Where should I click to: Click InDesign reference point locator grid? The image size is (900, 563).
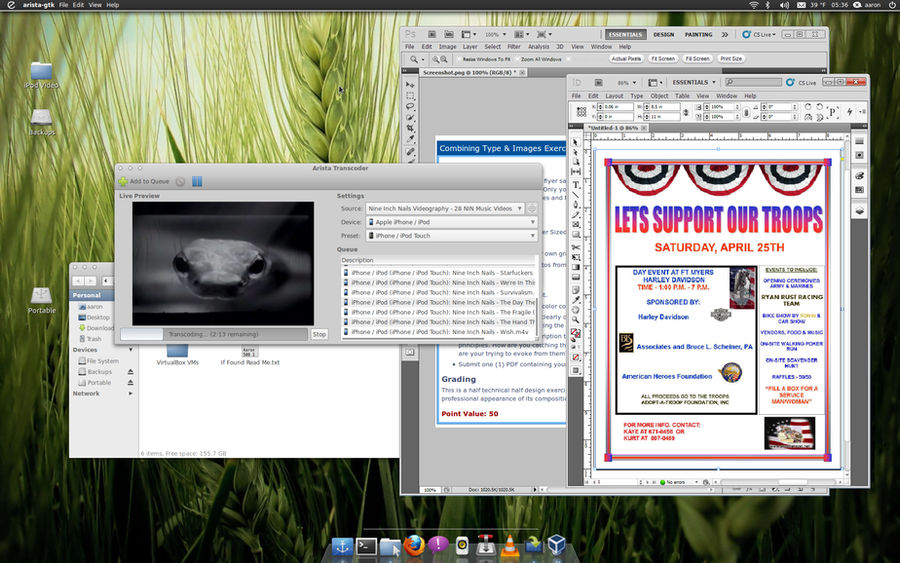[581, 111]
